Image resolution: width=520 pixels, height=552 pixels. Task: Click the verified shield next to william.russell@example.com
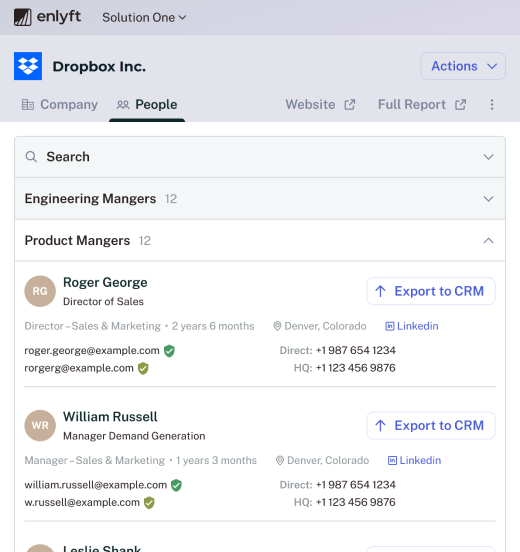pos(176,485)
